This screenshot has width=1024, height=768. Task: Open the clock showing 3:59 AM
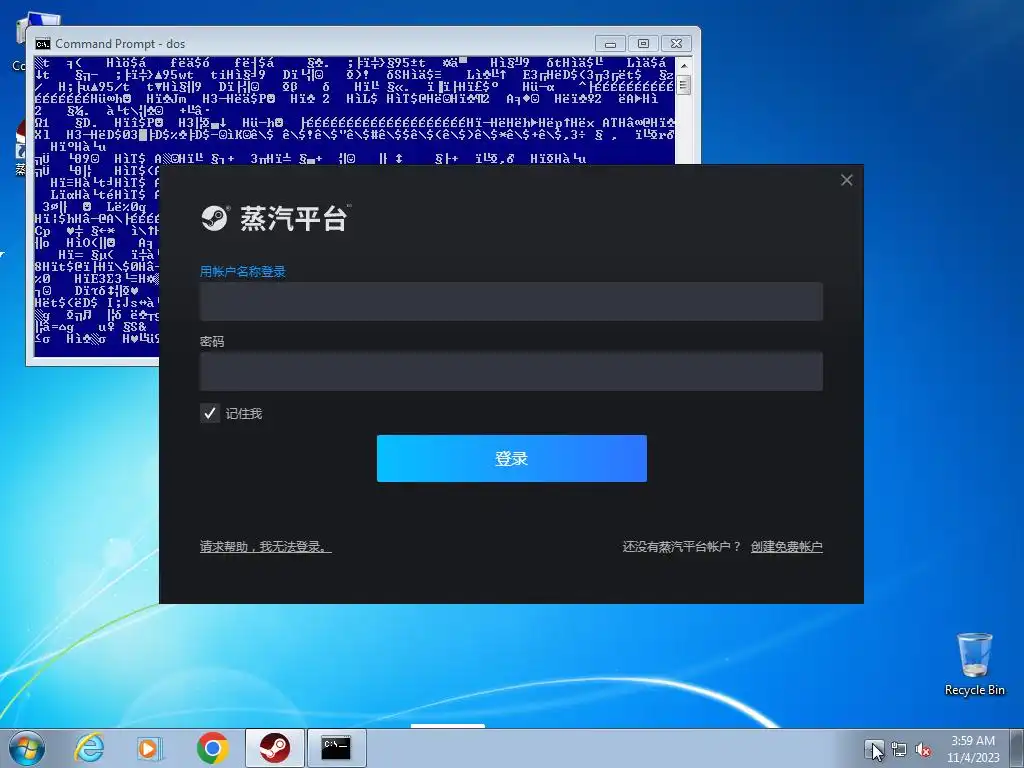973,749
